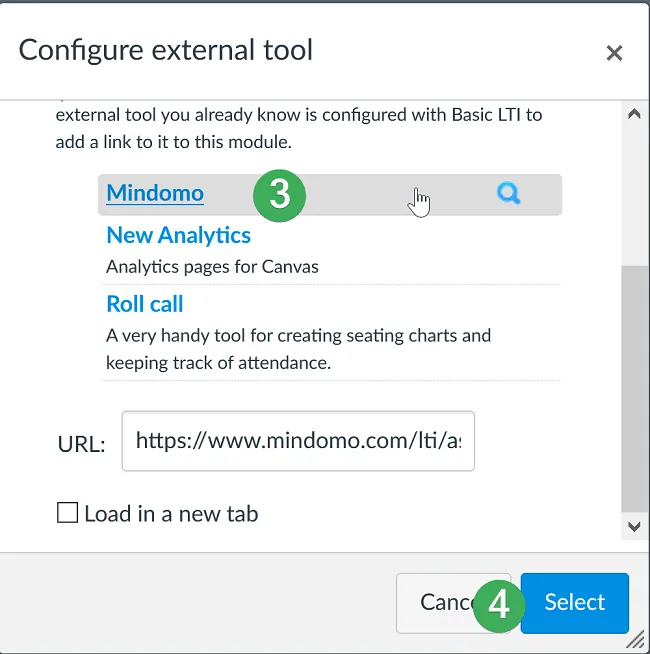The image size is (650, 654).
Task: Click the magnifier icon in the Mindomo row
Action: click(508, 194)
